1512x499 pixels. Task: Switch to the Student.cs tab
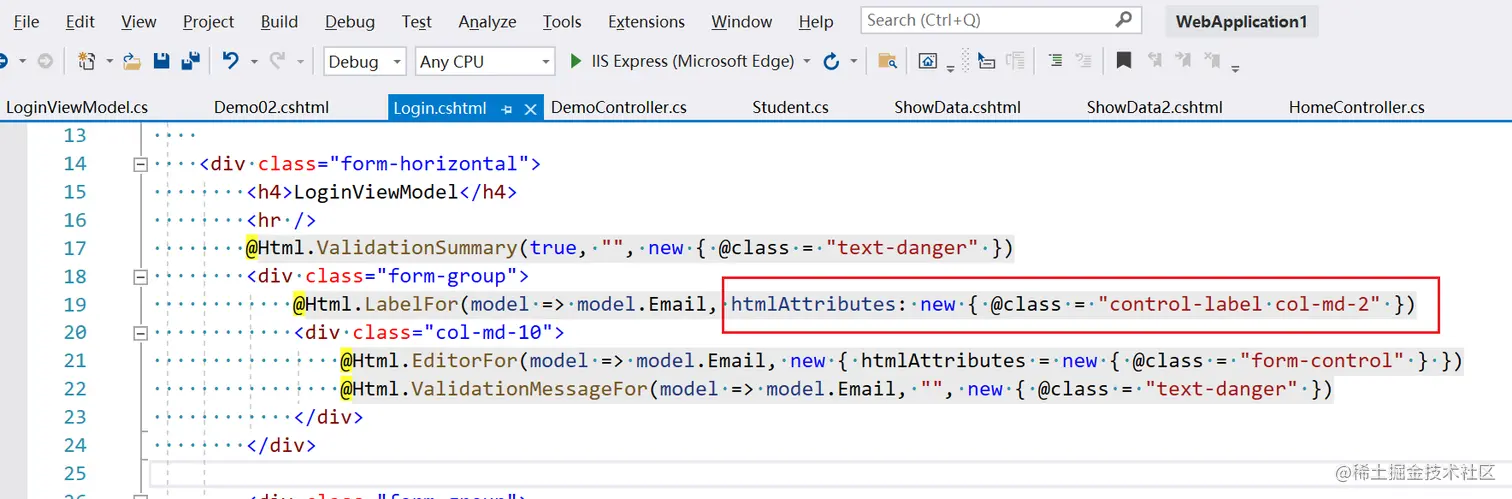pos(790,107)
